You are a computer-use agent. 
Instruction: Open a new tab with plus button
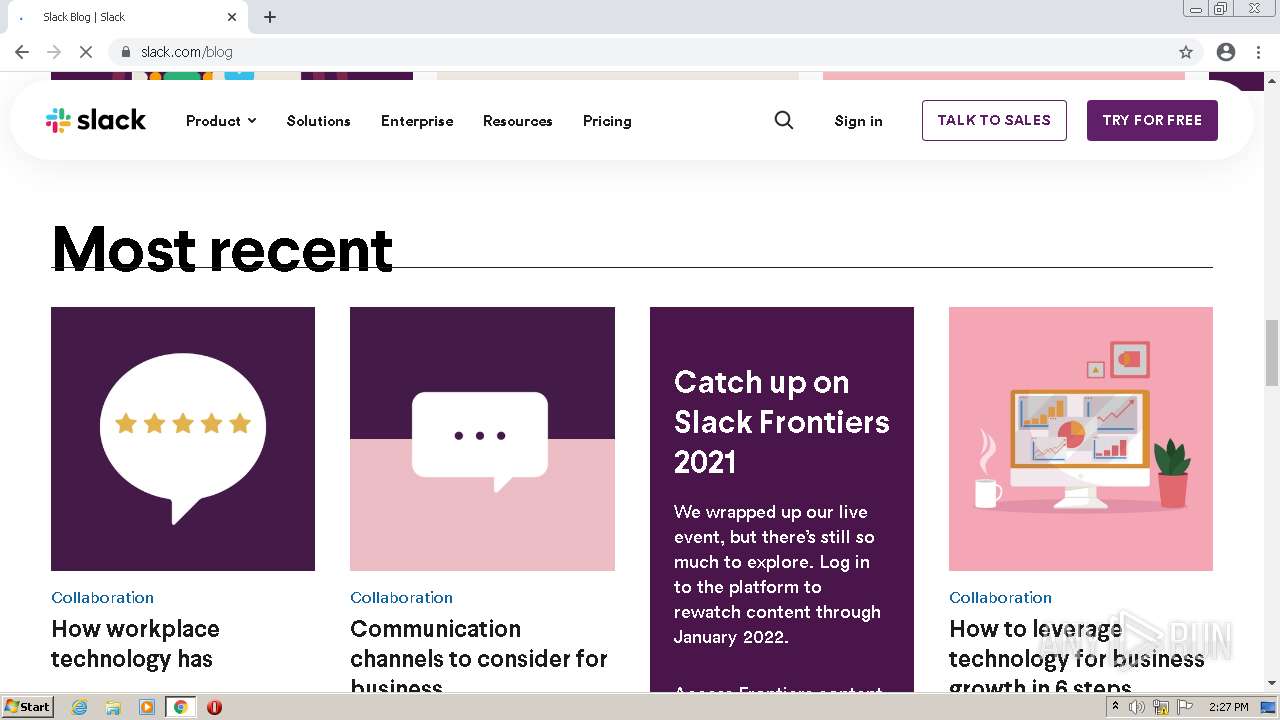point(270,17)
